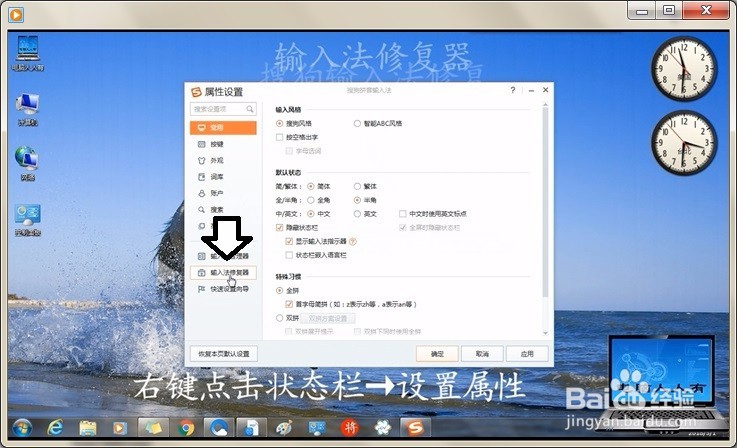
Task: Switch to the 搜索 settings tab
Action: pos(223,210)
